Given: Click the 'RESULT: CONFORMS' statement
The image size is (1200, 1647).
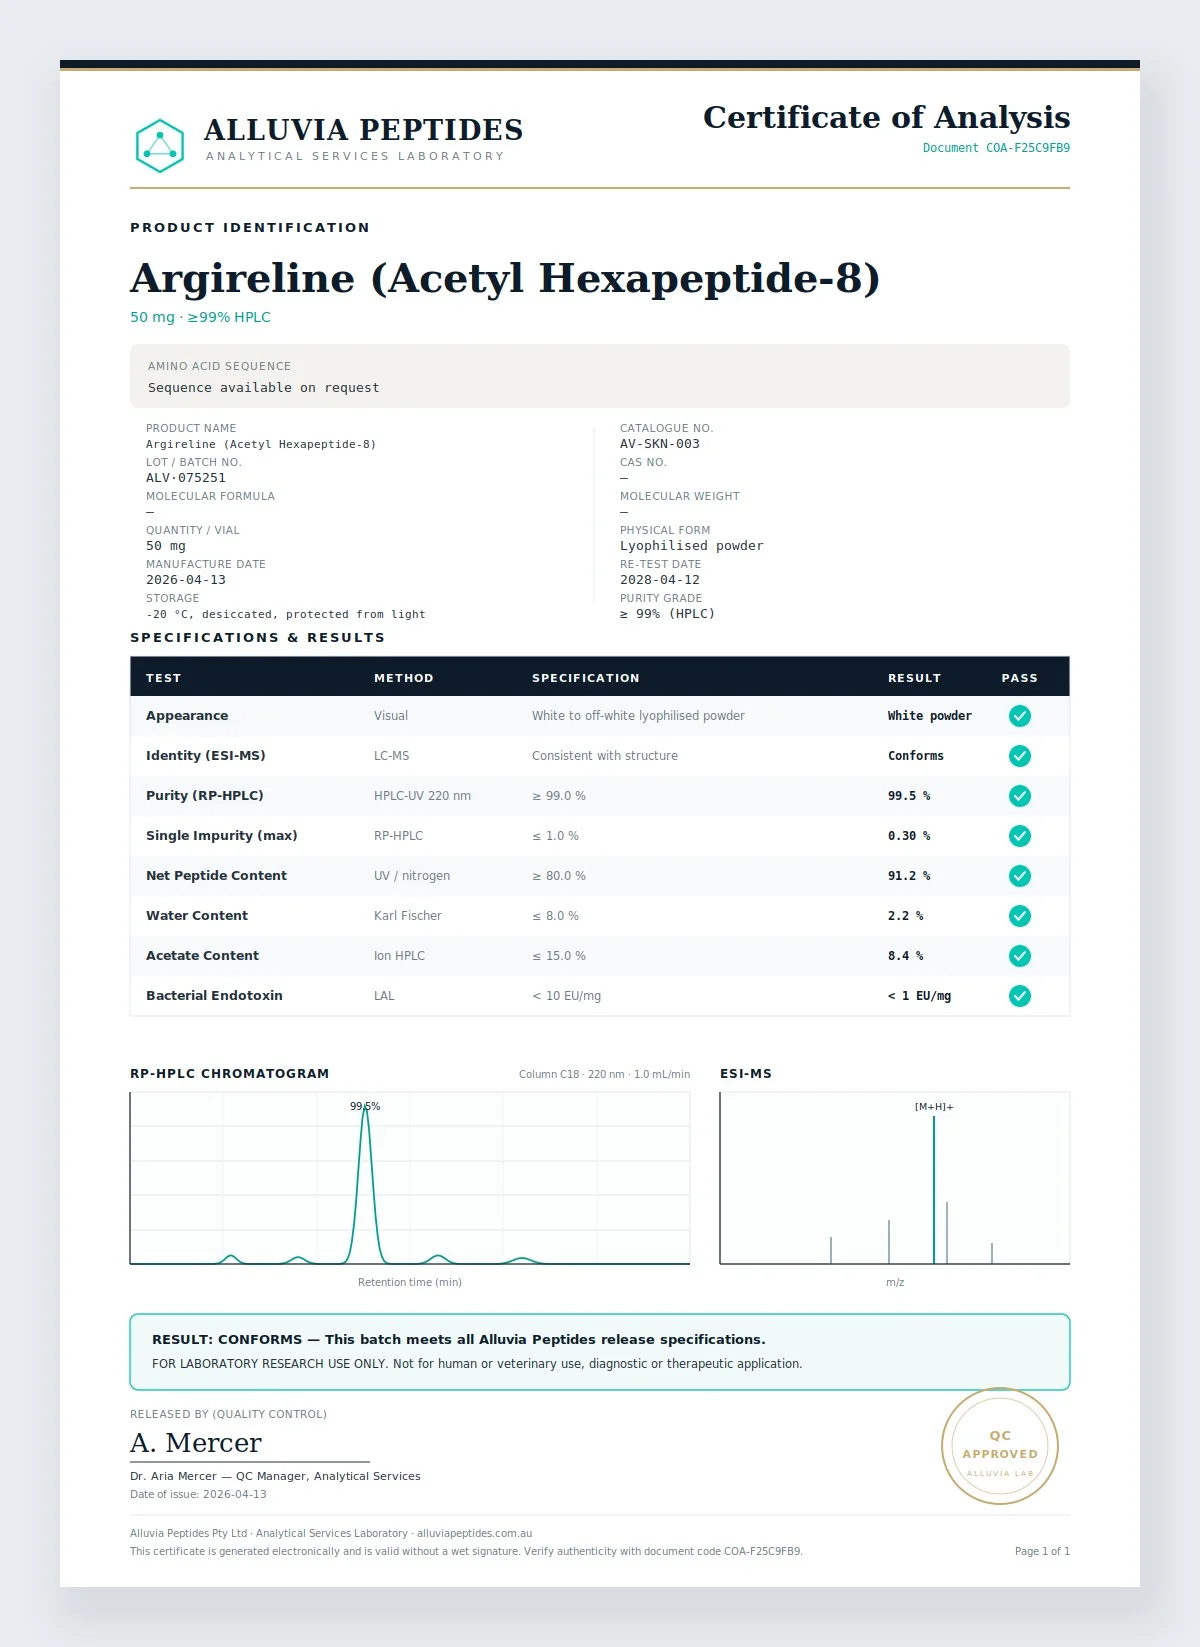Looking at the screenshot, I should [459, 1339].
